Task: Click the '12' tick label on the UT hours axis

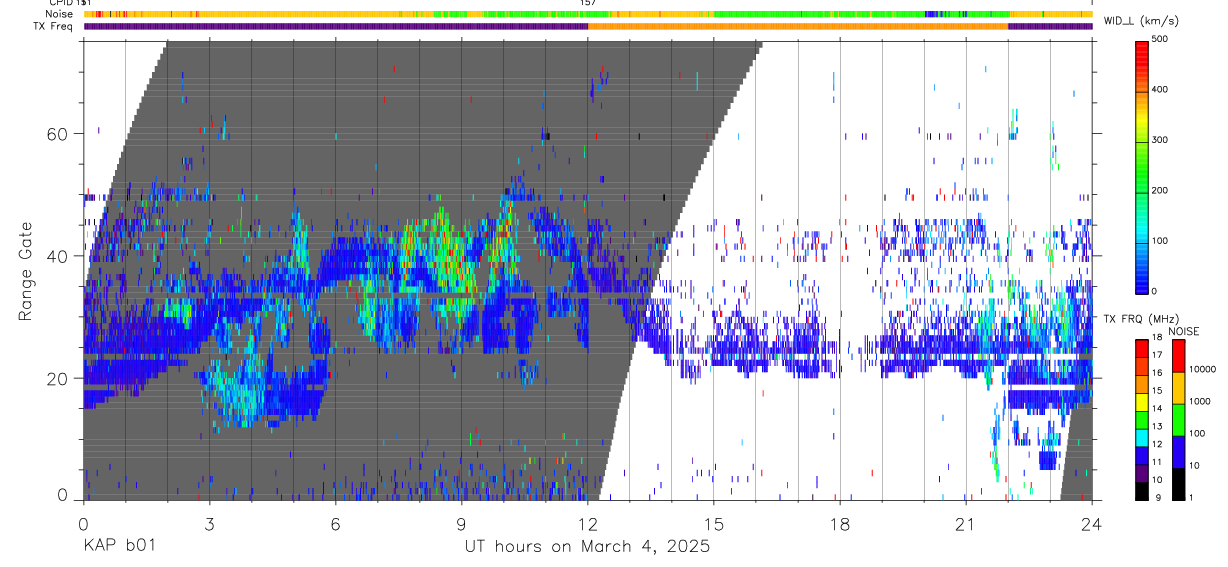Action: point(587,523)
